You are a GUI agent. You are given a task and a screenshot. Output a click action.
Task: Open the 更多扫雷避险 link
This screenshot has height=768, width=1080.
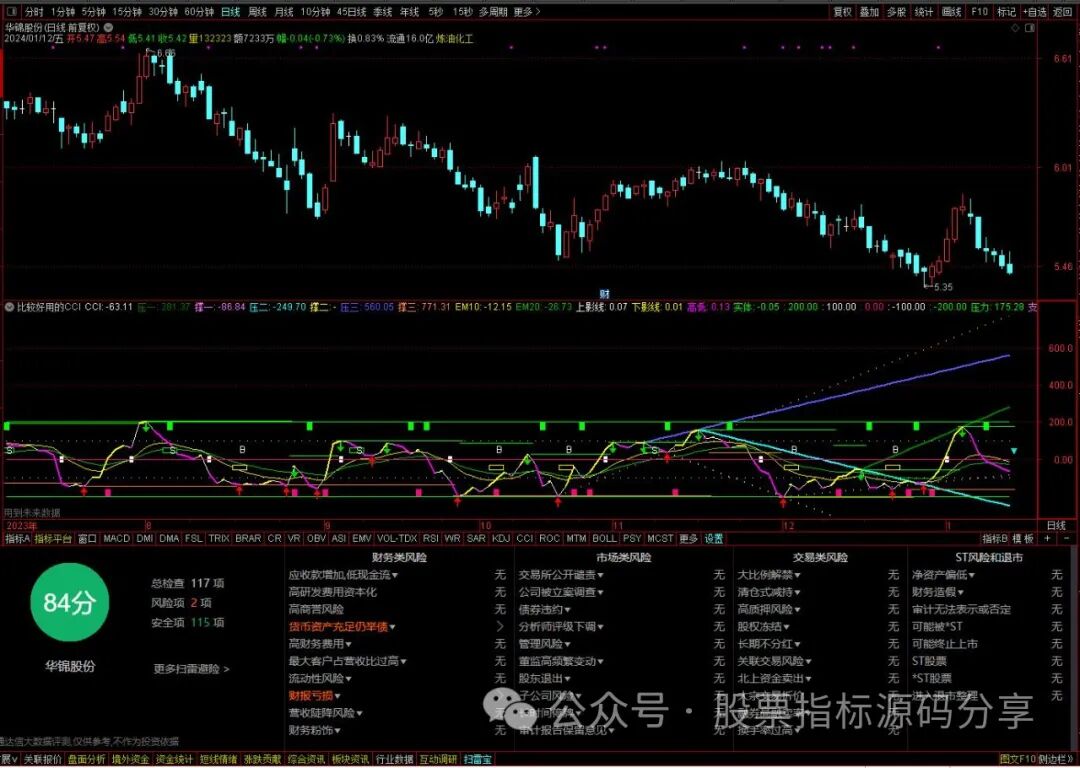click(x=191, y=669)
